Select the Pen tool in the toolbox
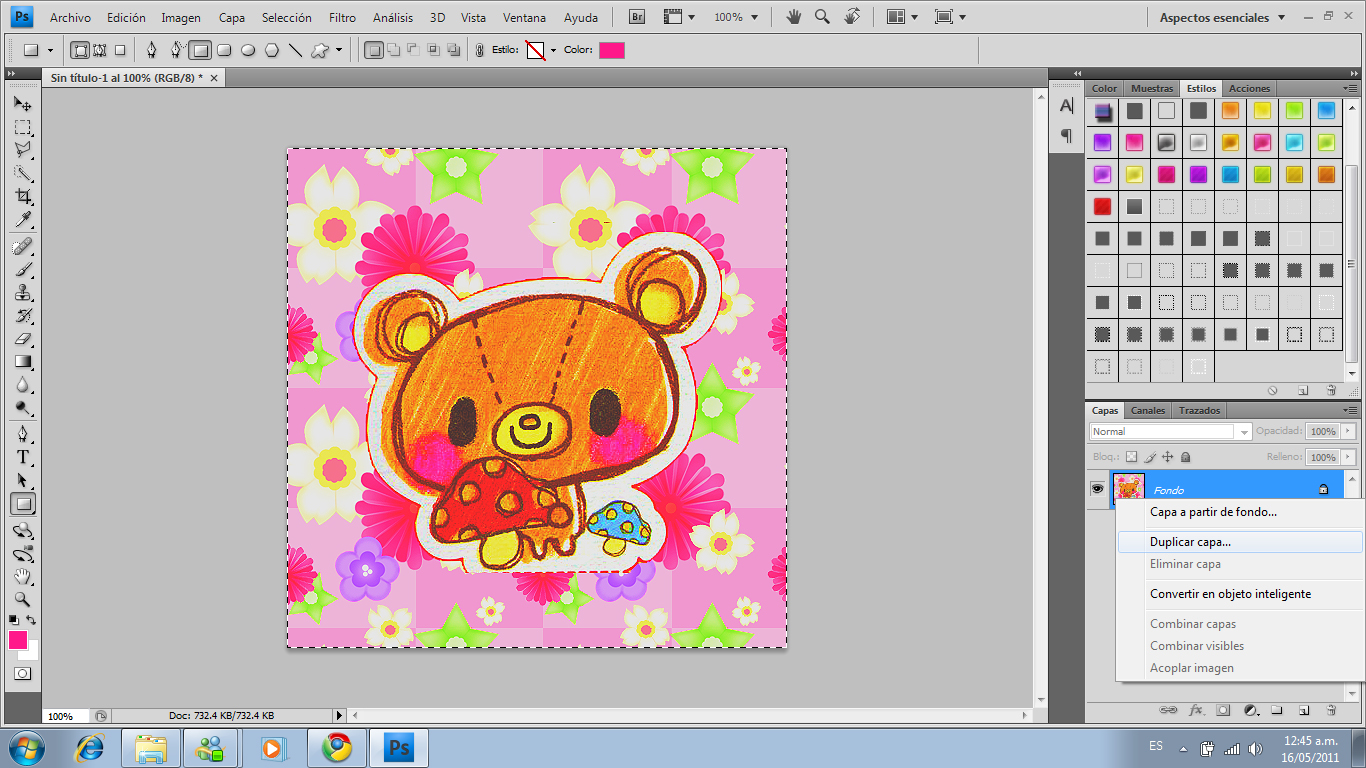 pyautogui.click(x=22, y=434)
